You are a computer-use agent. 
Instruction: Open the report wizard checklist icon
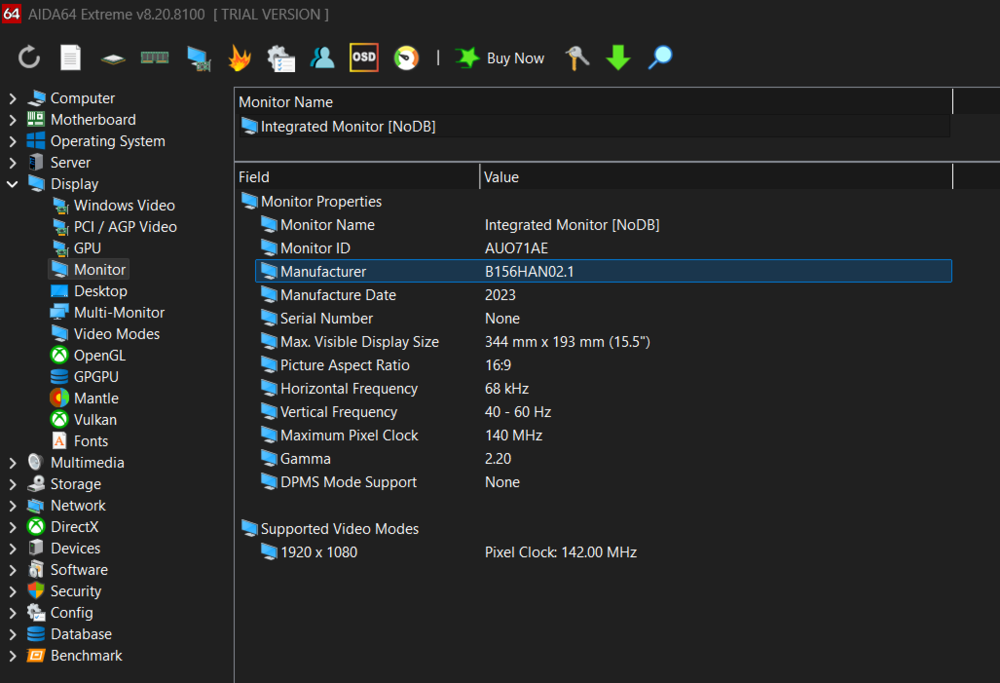coord(281,58)
